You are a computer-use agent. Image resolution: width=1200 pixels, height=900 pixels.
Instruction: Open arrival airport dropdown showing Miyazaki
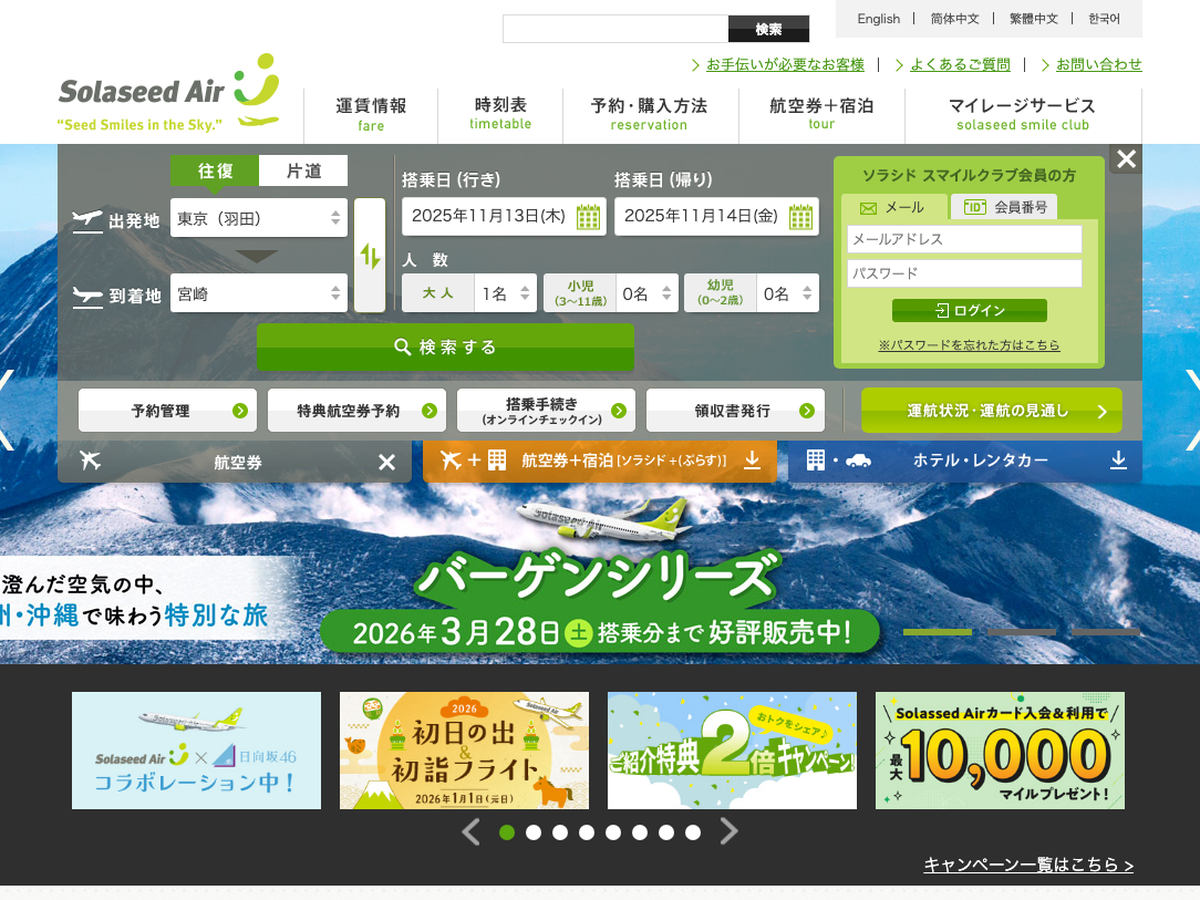click(259, 294)
